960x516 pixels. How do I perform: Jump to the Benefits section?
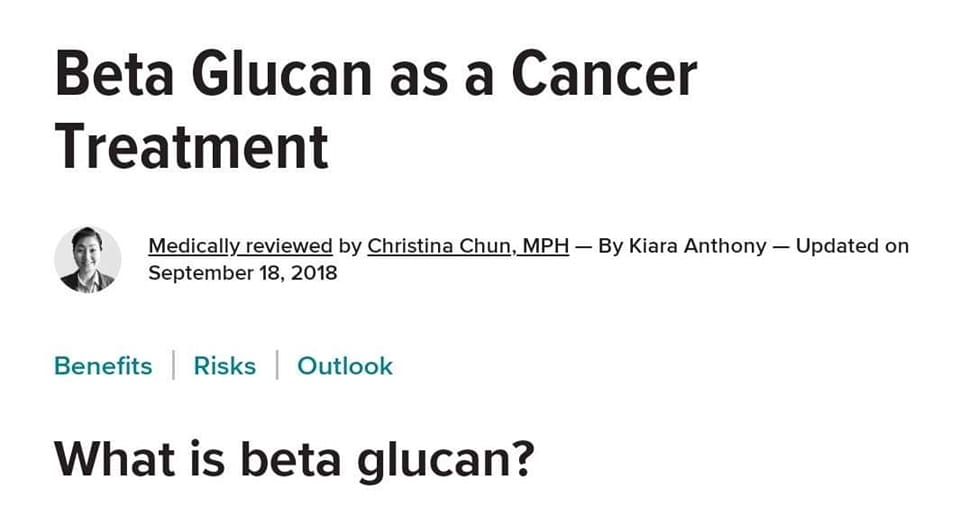tap(103, 366)
